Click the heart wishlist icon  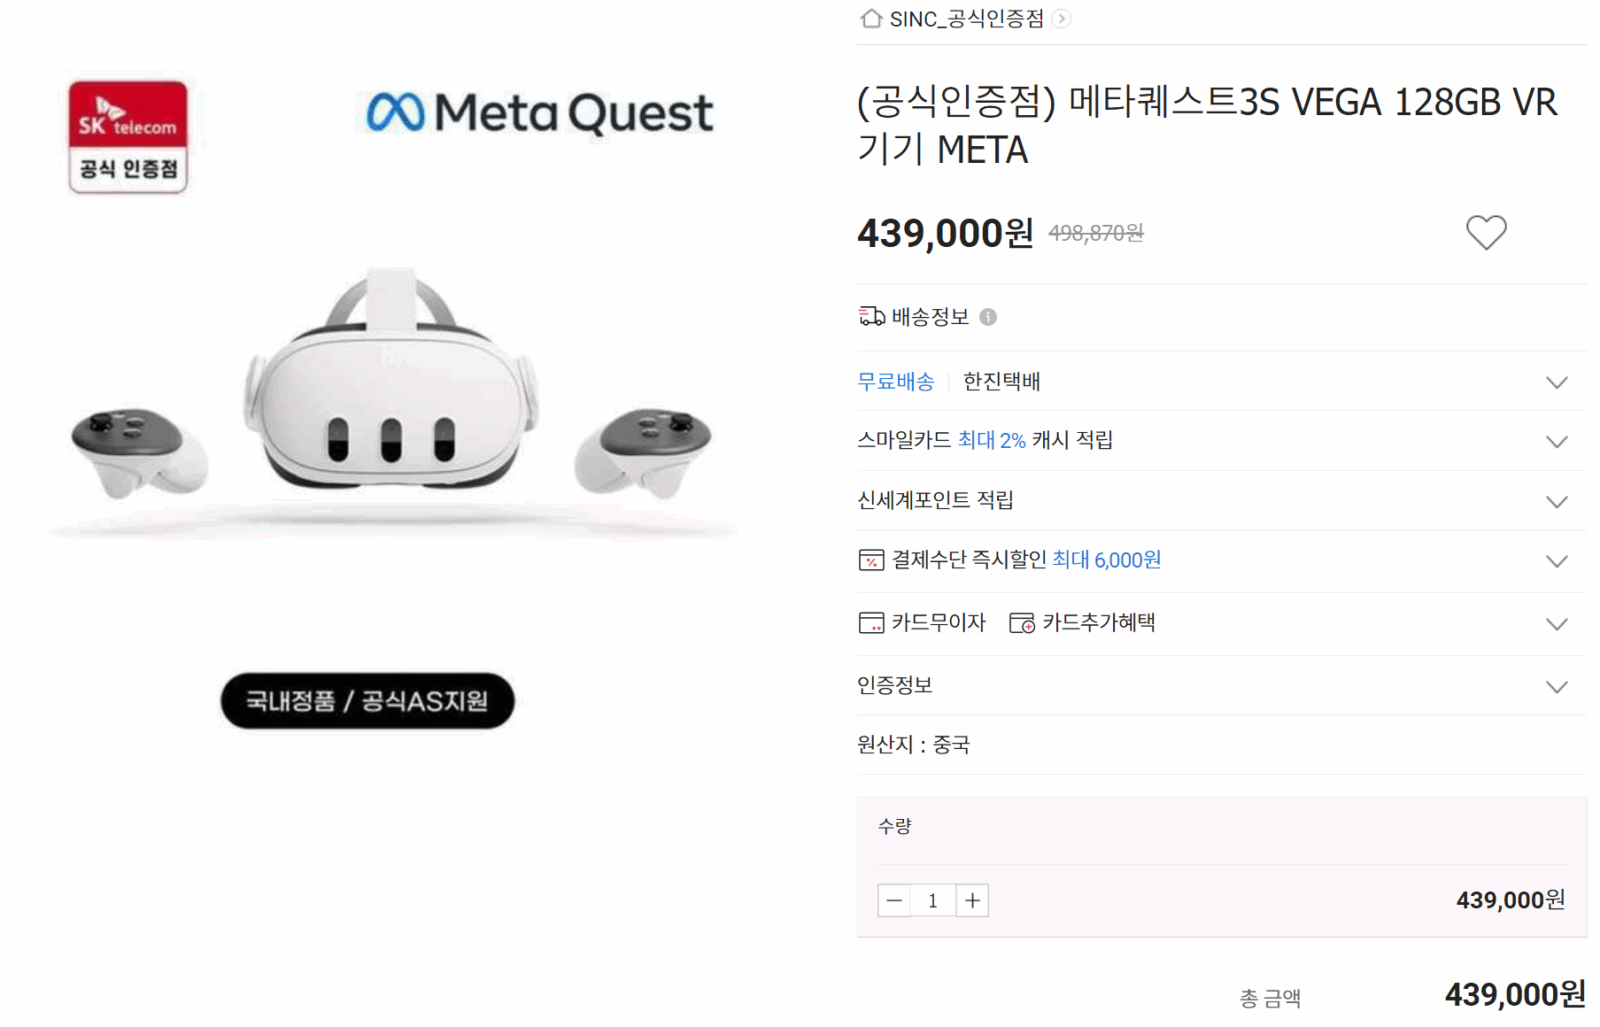click(x=1486, y=233)
